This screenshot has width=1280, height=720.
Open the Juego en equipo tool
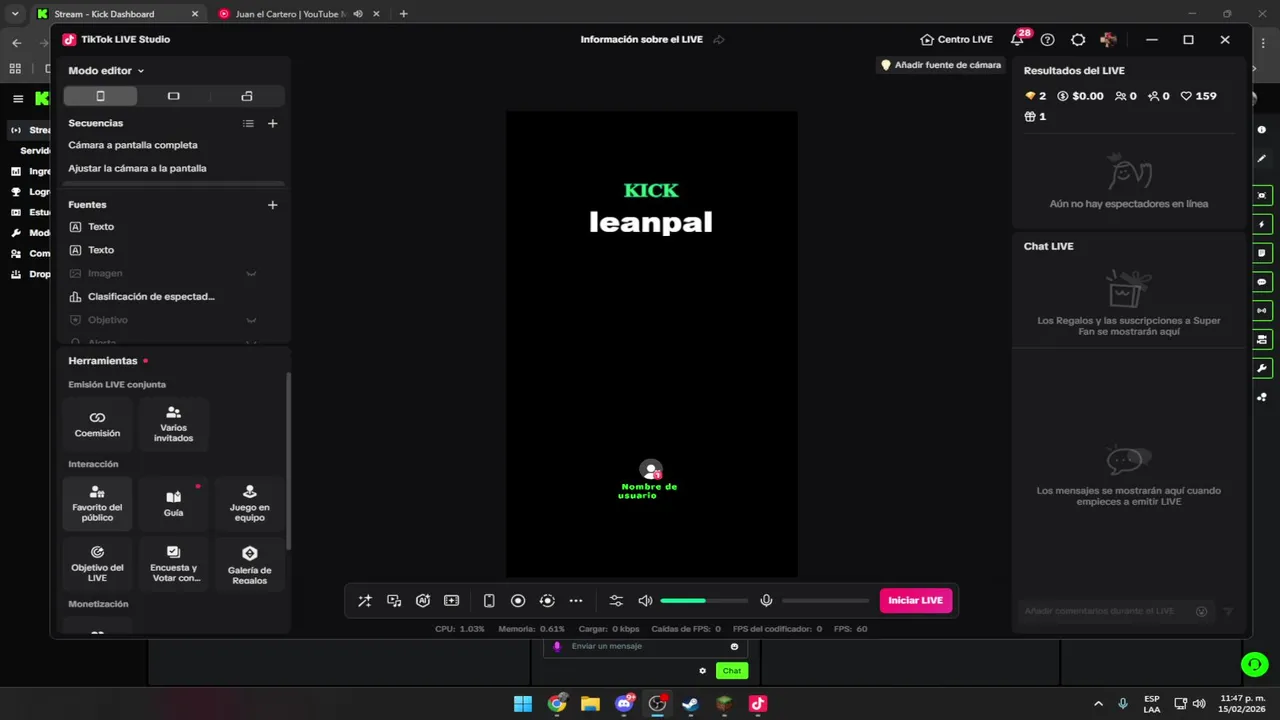pos(249,504)
